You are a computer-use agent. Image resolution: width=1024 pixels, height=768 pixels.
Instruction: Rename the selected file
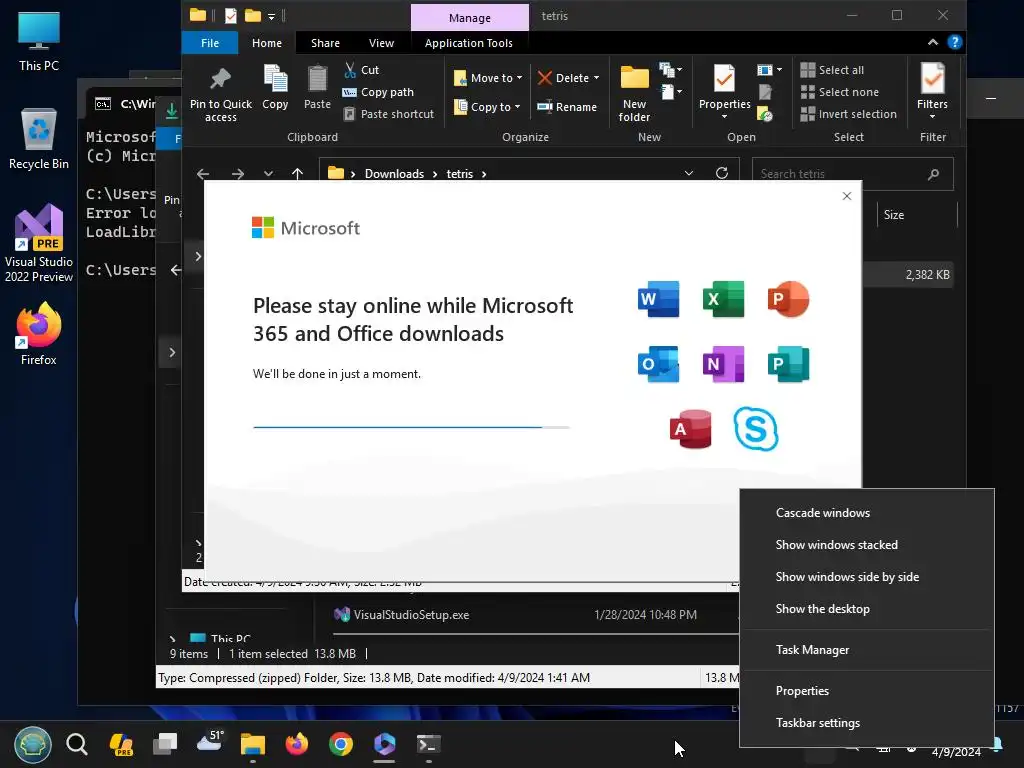(567, 107)
